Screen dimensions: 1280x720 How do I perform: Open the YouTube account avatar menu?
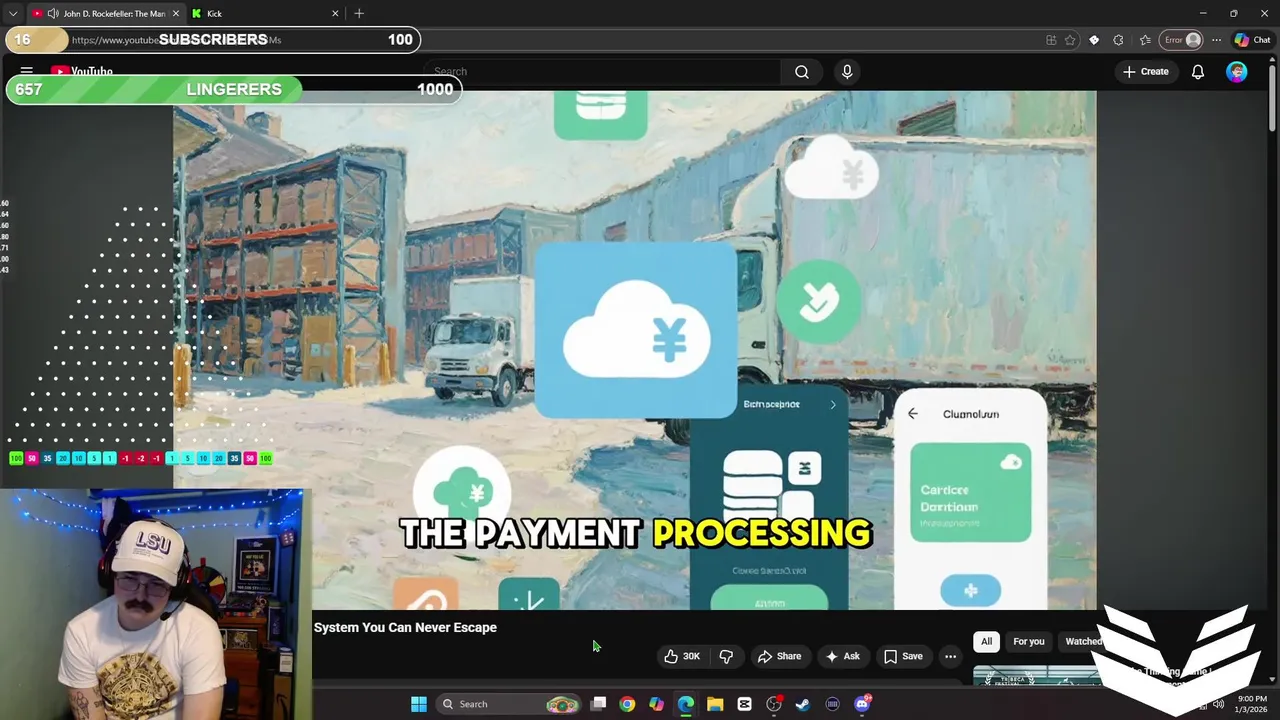(1237, 72)
